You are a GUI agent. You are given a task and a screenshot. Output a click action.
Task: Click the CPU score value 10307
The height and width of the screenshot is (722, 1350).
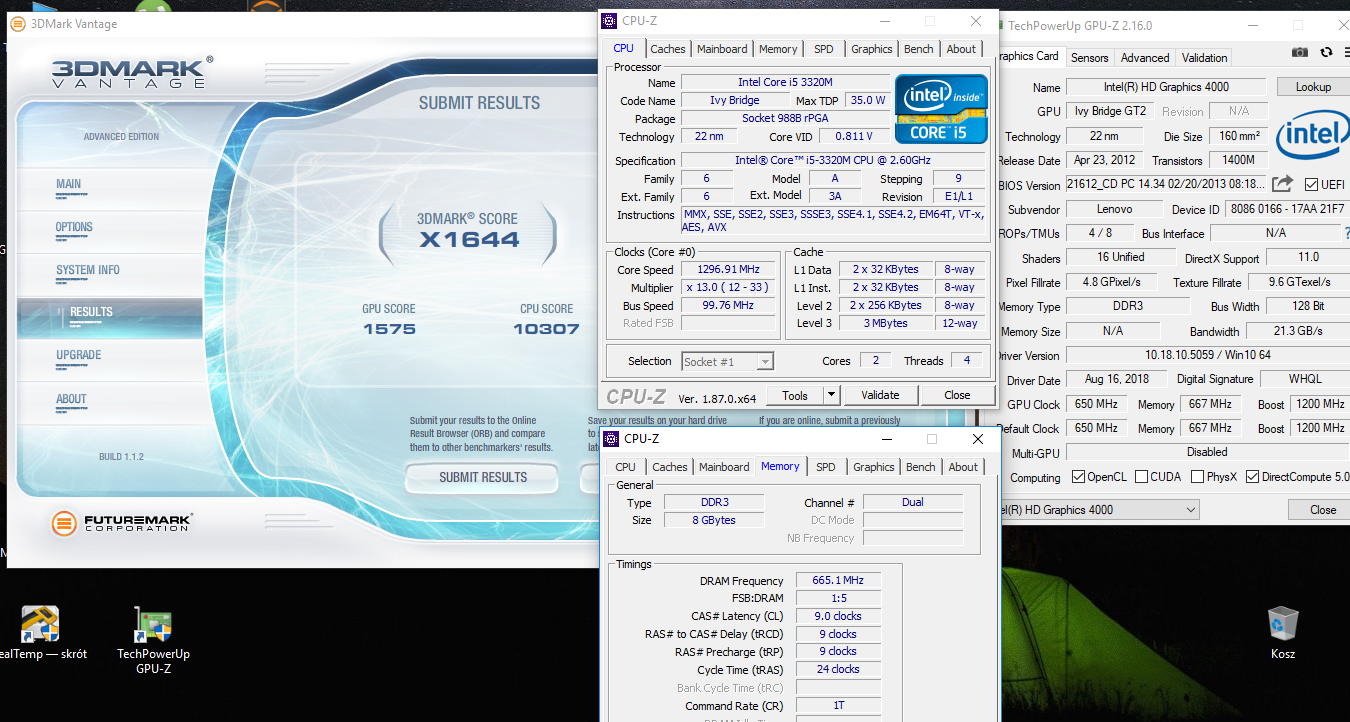point(546,329)
